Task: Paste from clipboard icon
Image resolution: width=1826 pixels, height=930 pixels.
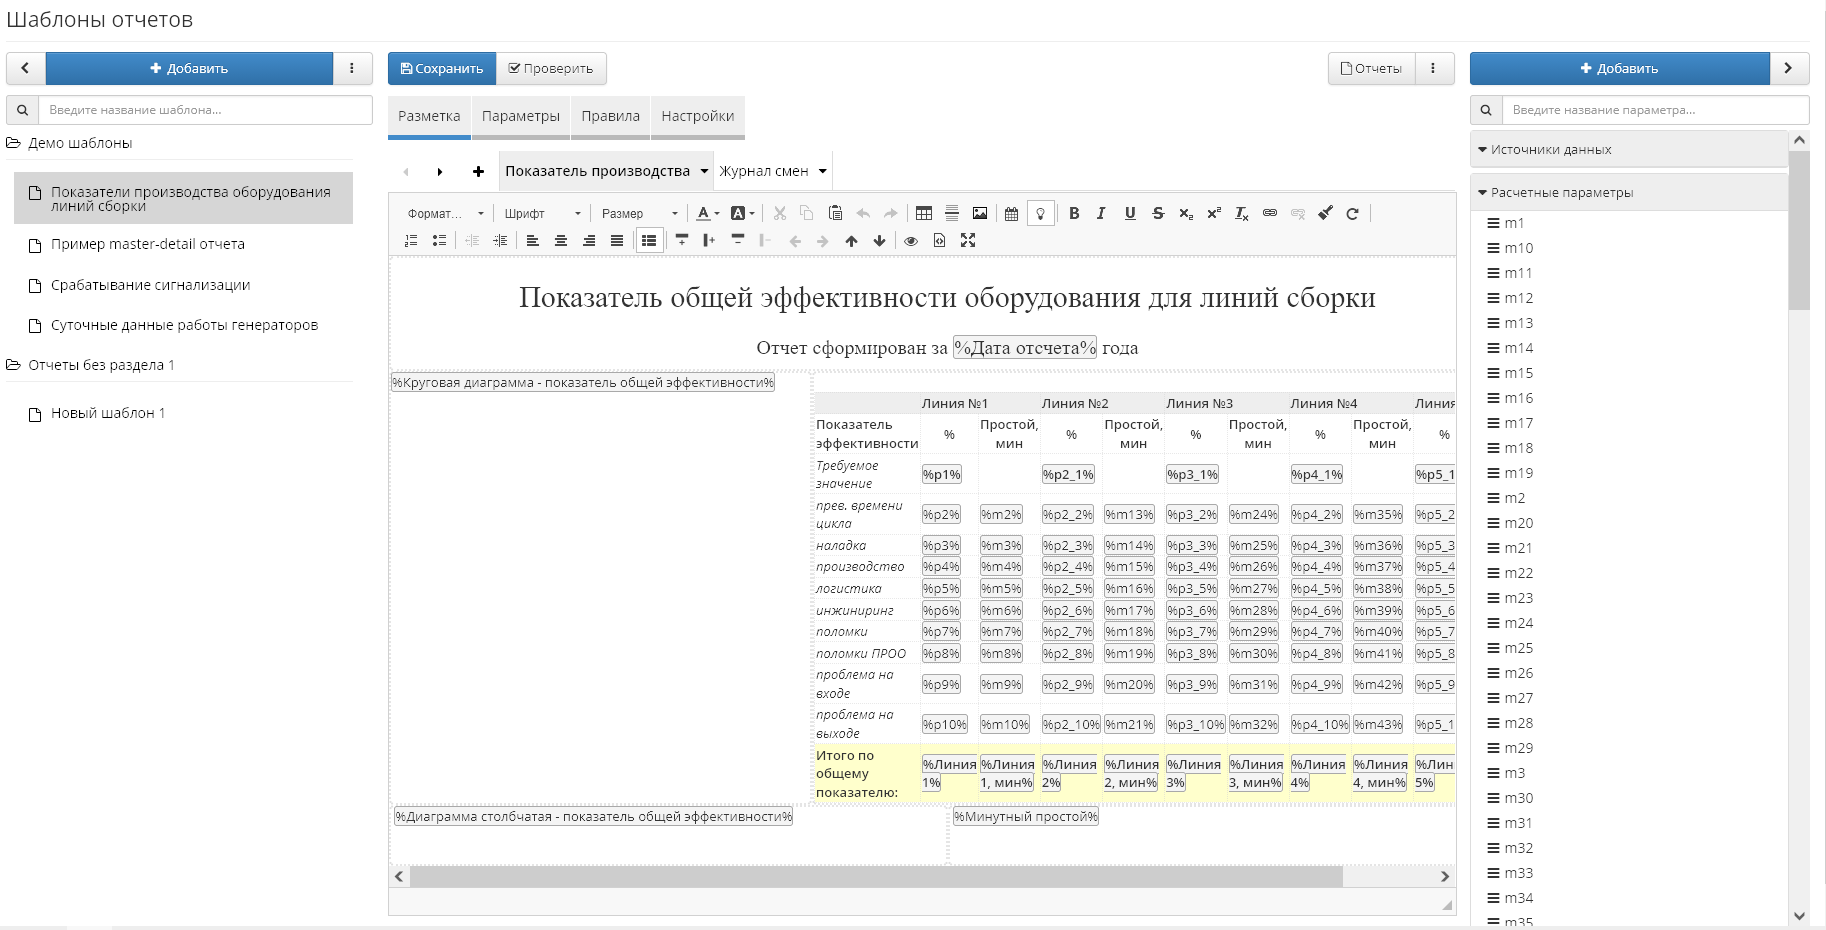Action: tap(835, 213)
